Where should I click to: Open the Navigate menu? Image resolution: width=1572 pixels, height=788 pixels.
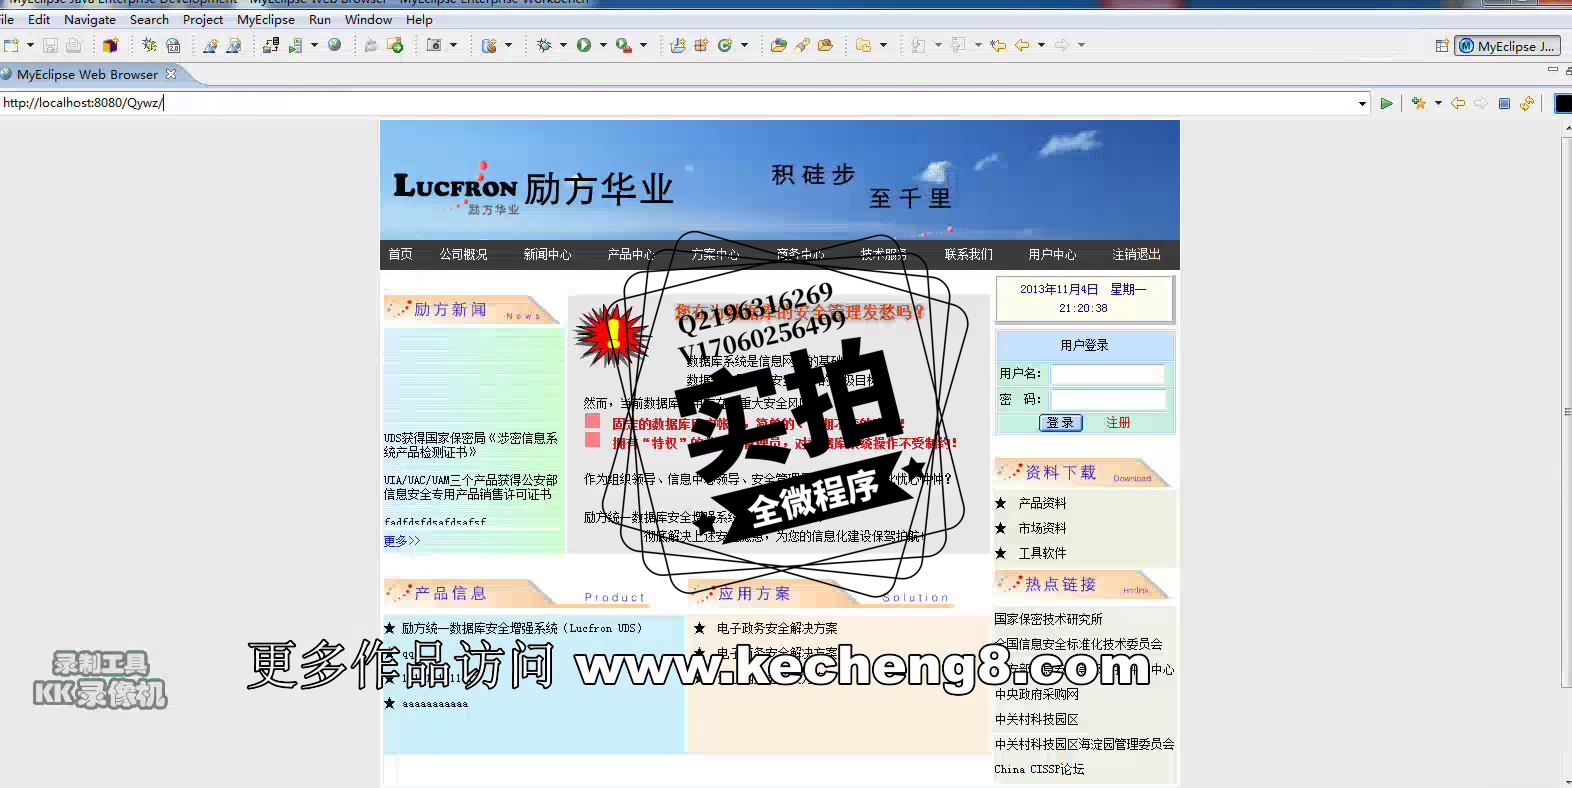click(x=90, y=19)
